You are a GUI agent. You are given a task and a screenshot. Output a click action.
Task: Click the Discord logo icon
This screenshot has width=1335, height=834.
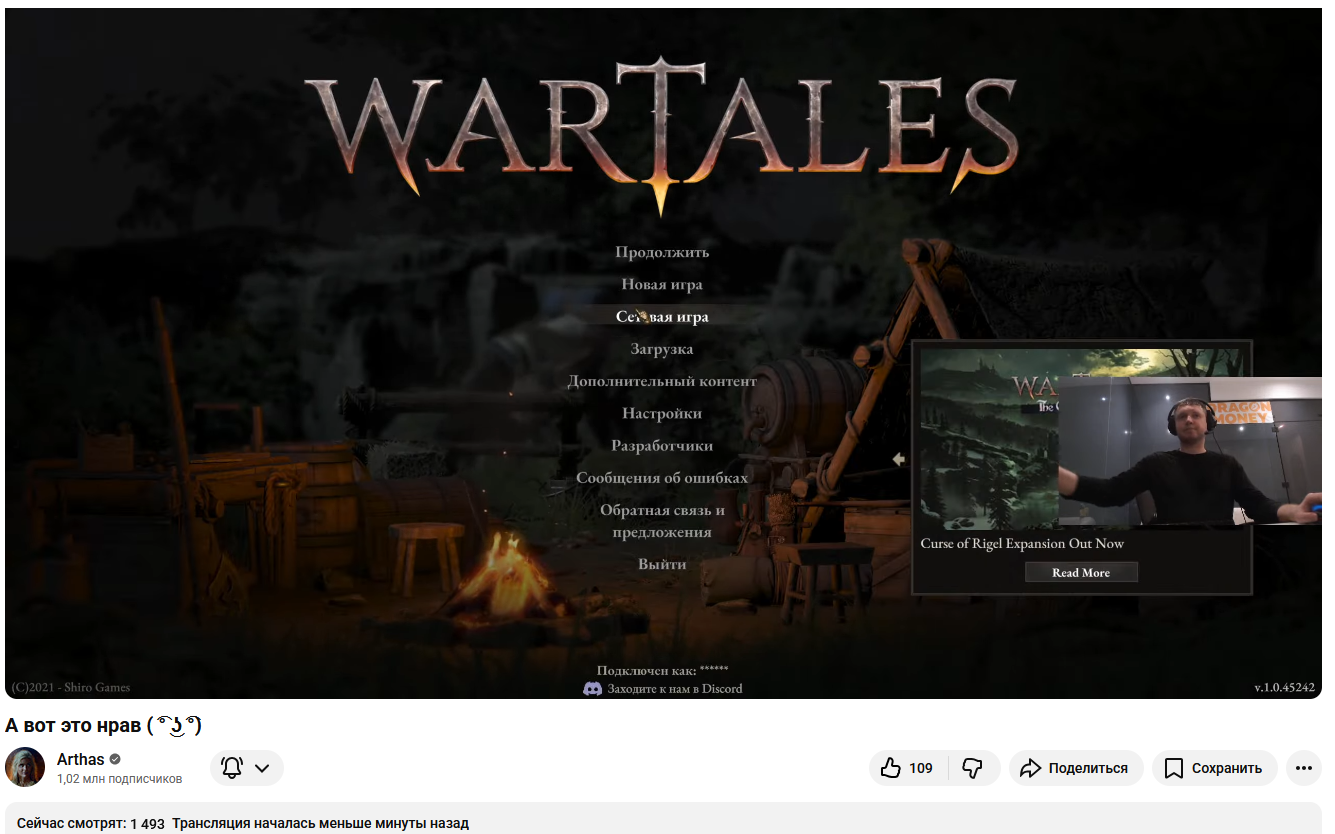point(592,688)
